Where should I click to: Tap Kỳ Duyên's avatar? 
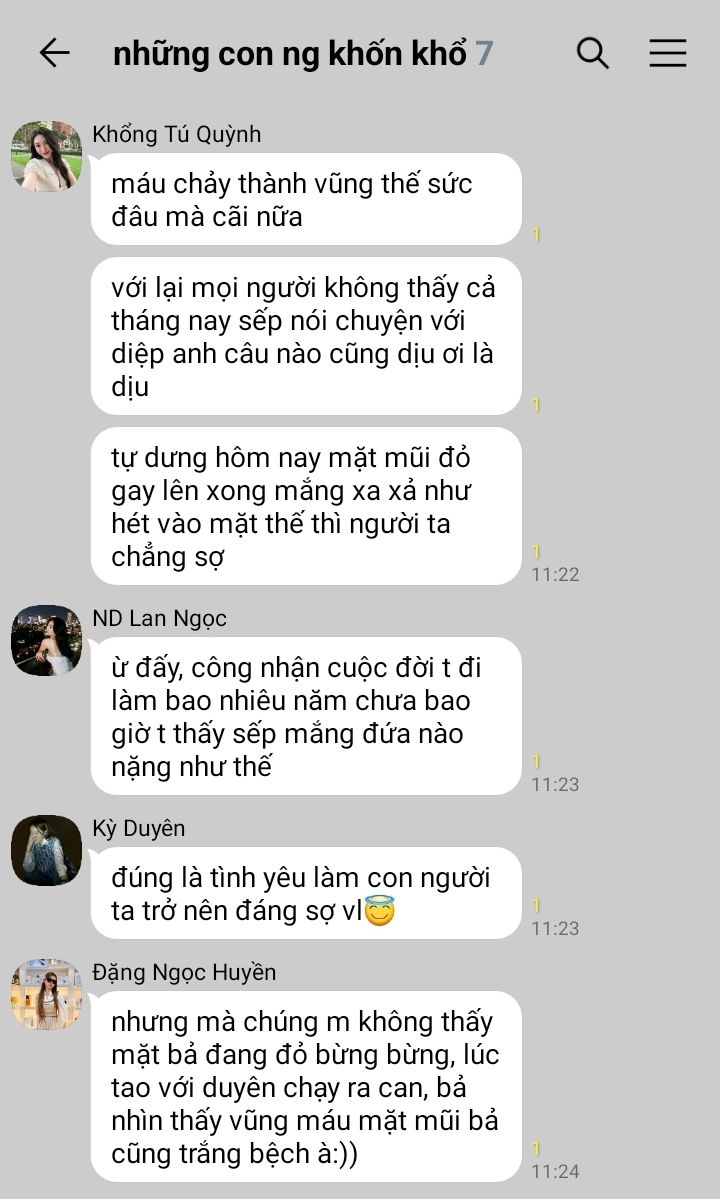pyautogui.click(x=47, y=850)
